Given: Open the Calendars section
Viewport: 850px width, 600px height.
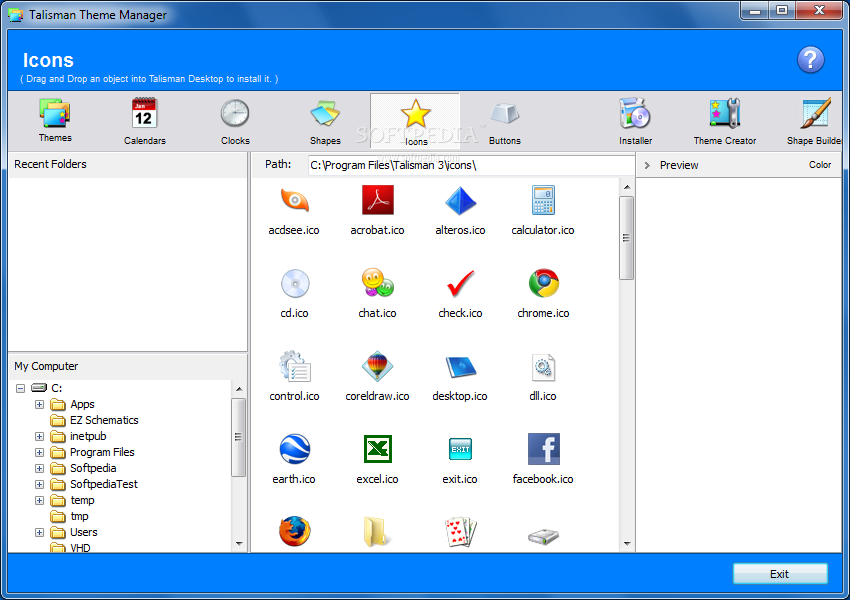Looking at the screenshot, I should [x=145, y=122].
